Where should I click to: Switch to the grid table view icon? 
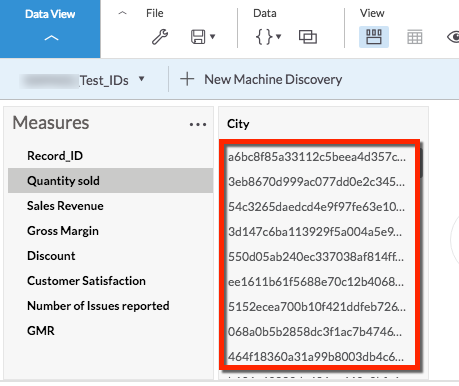click(415, 37)
